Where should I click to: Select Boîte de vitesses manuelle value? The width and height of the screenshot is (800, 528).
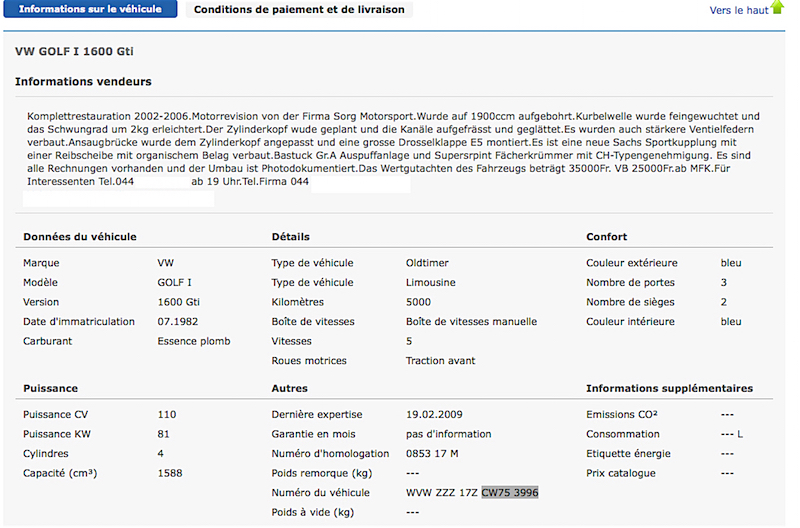click(x=471, y=321)
